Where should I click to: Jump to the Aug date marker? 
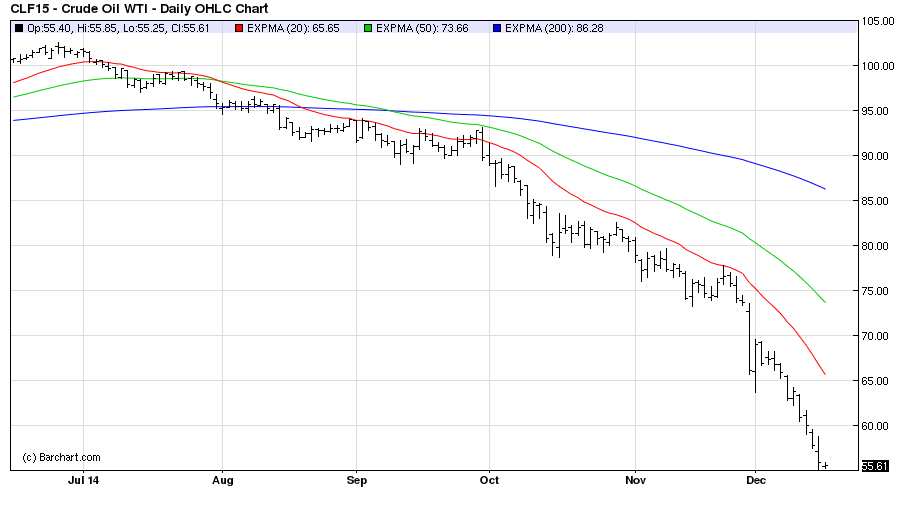[222, 480]
